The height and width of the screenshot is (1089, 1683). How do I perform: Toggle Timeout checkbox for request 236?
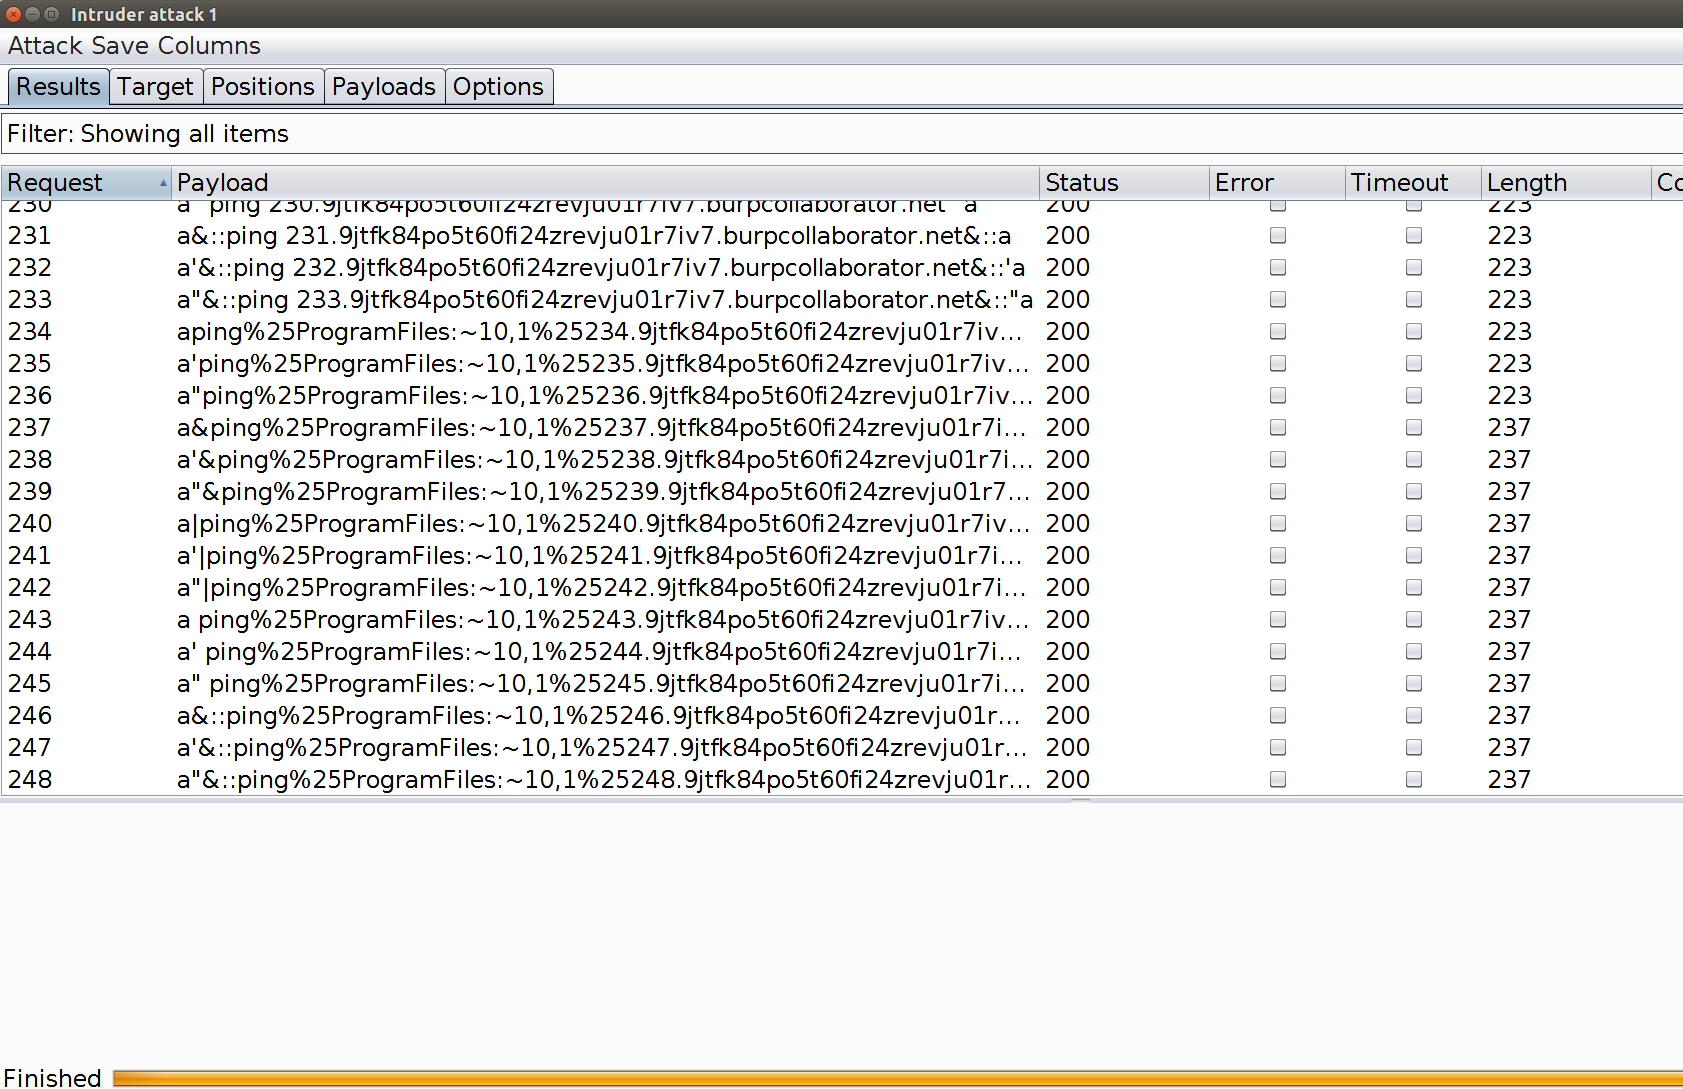1414,395
